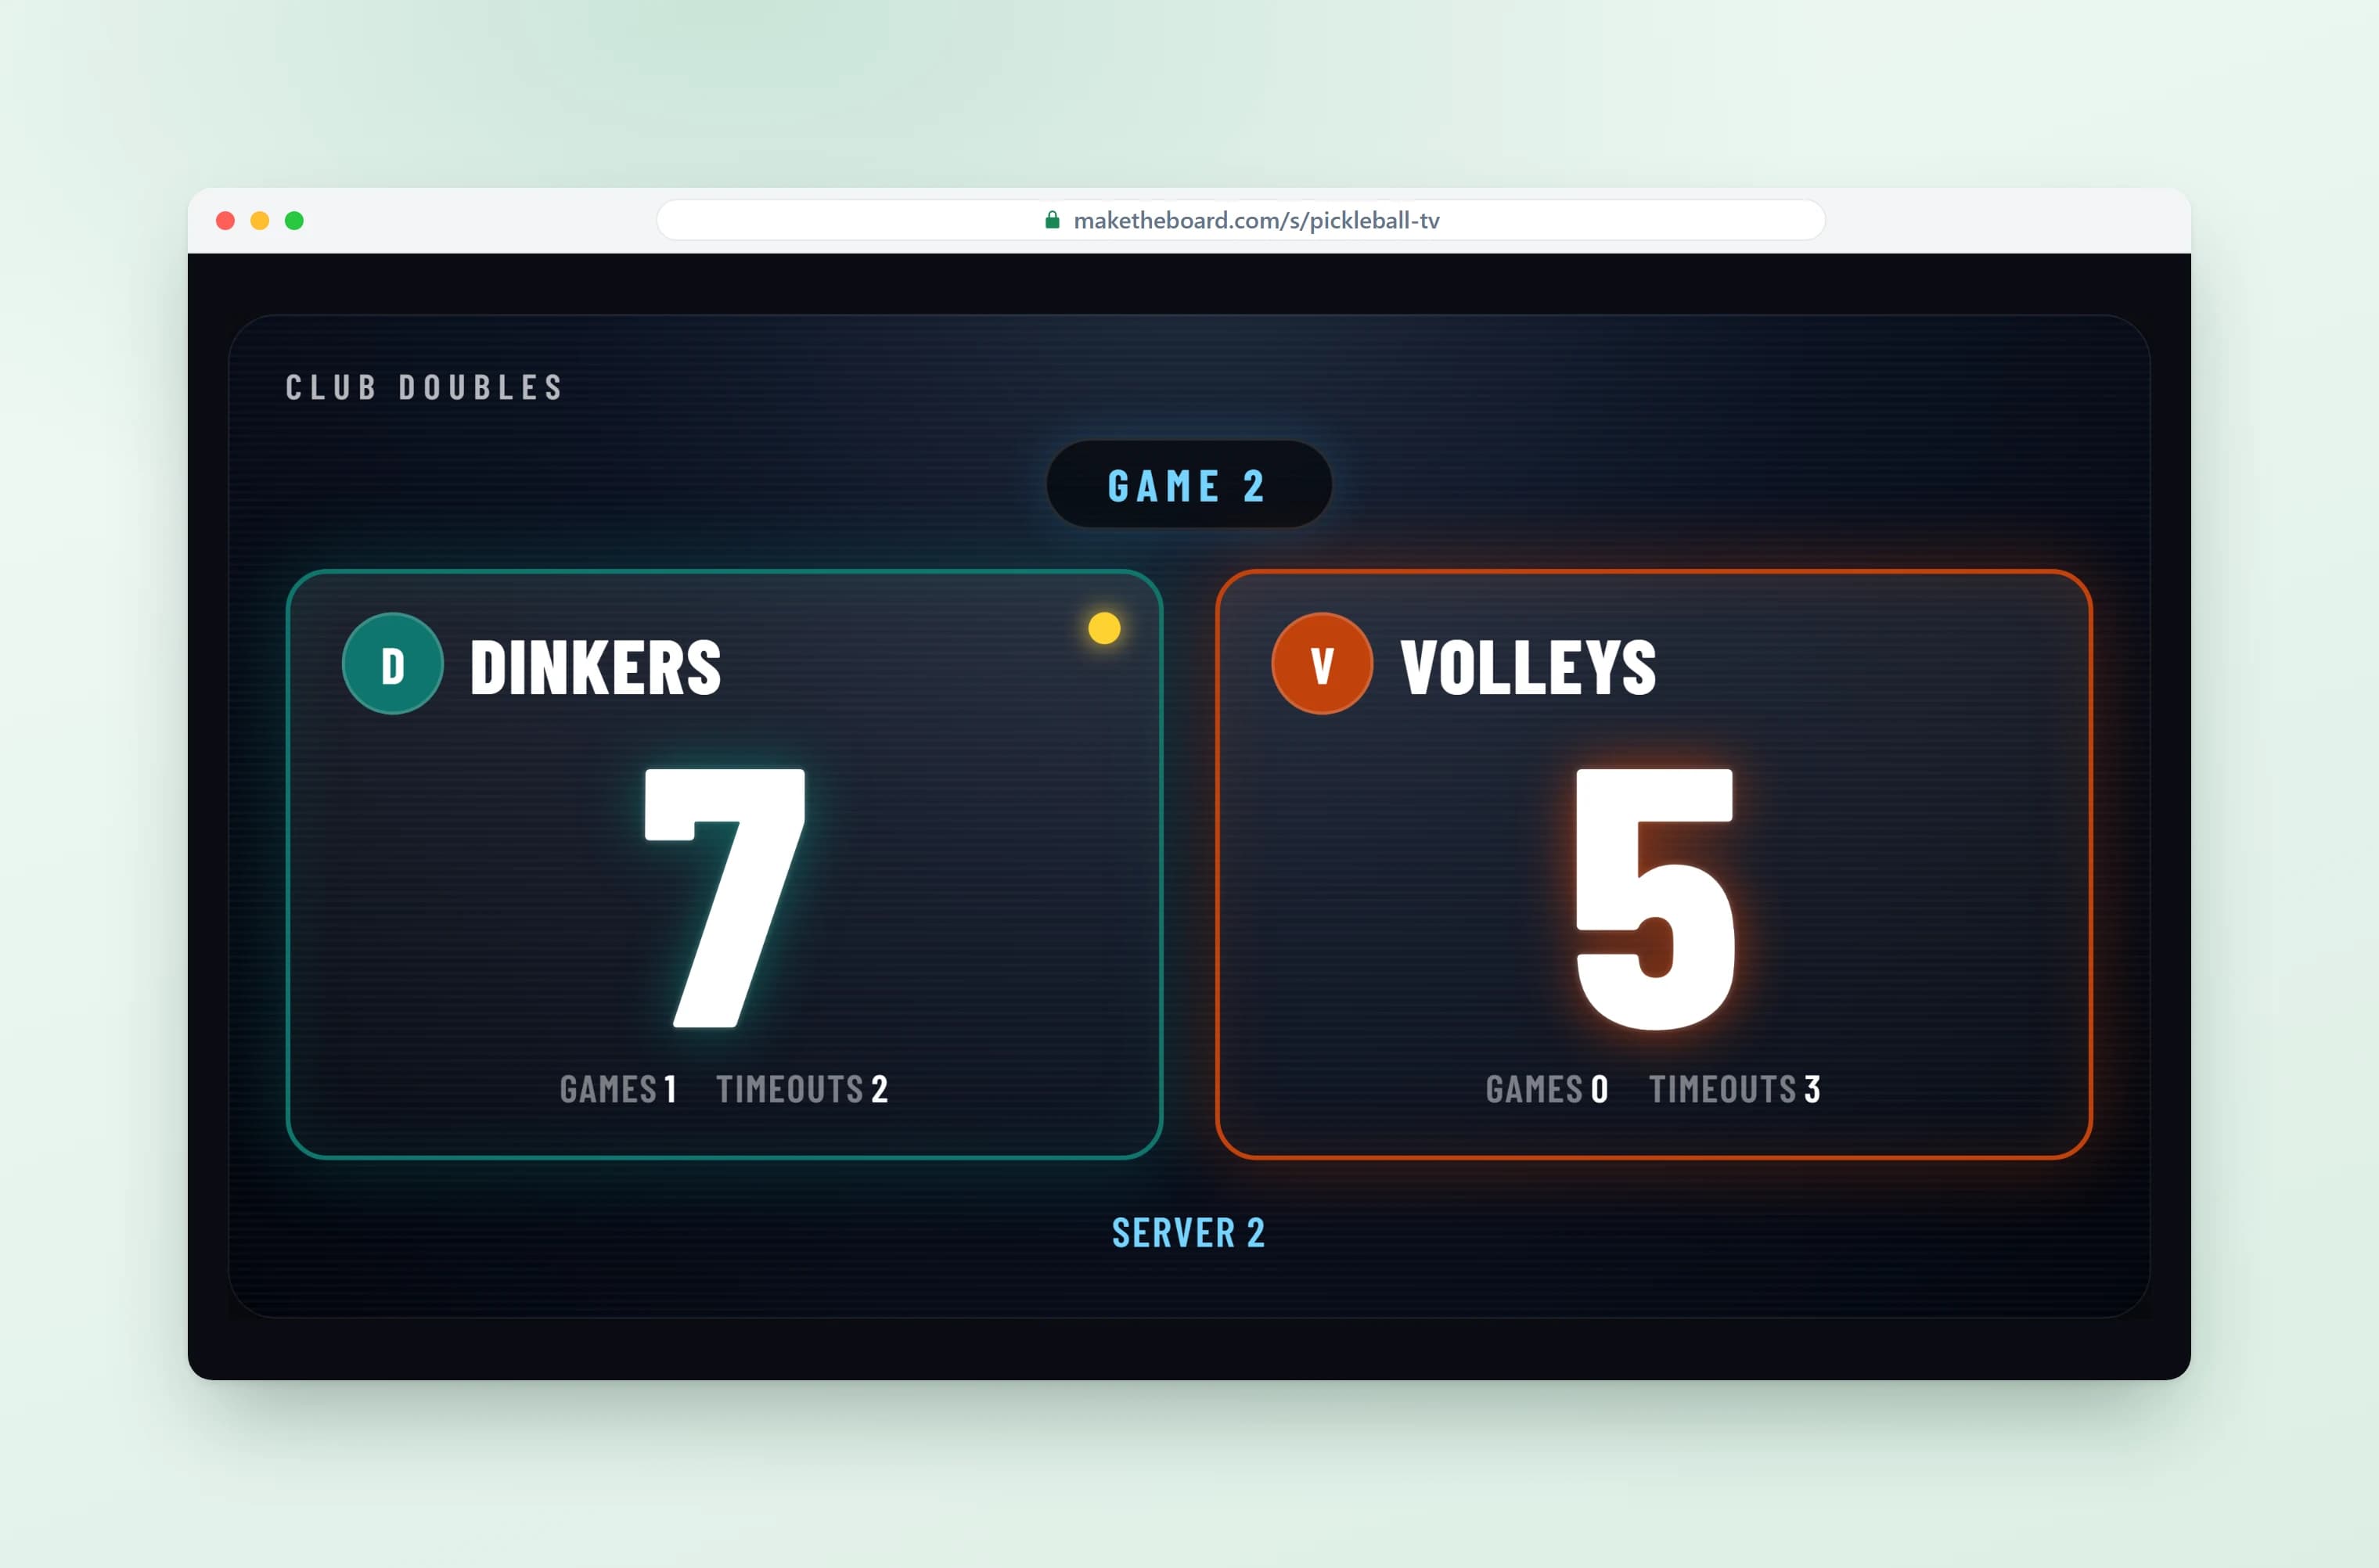Click the Volleys TIMEOUTS 3 stat
This screenshot has height=1568, width=2379.
point(1735,1089)
